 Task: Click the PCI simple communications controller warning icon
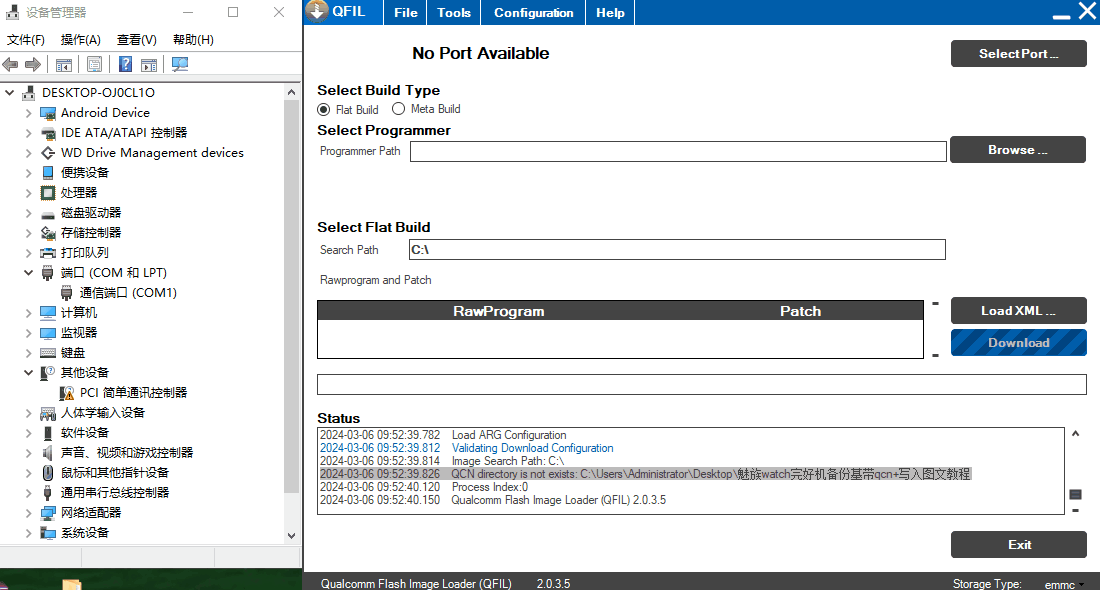(x=67, y=393)
